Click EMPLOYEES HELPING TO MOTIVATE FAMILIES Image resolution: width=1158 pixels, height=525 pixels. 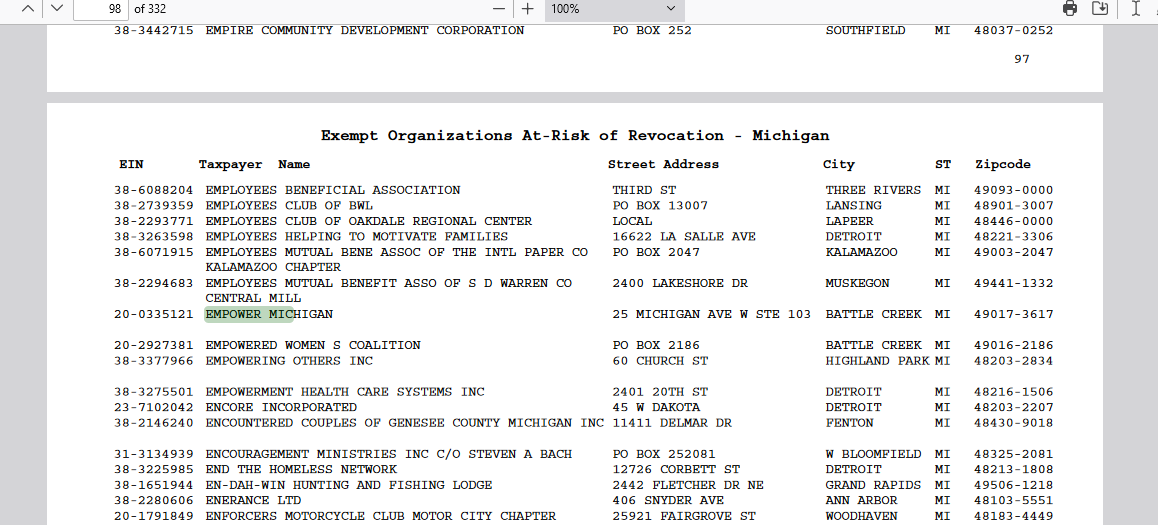point(357,237)
